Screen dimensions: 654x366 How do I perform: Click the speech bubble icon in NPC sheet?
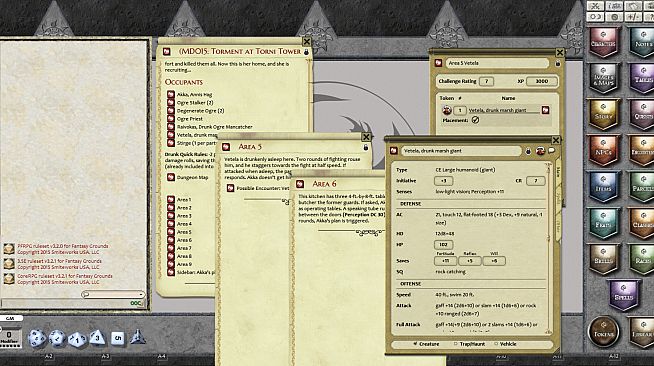[551, 150]
